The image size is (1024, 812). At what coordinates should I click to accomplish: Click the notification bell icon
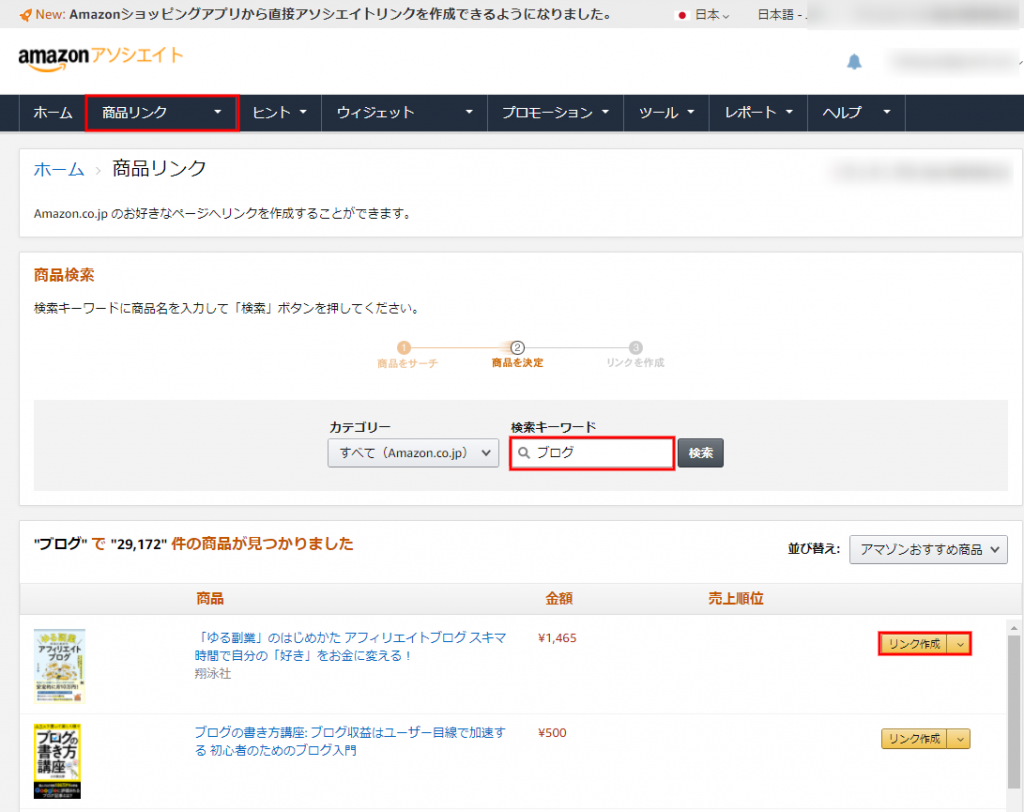click(x=854, y=61)
